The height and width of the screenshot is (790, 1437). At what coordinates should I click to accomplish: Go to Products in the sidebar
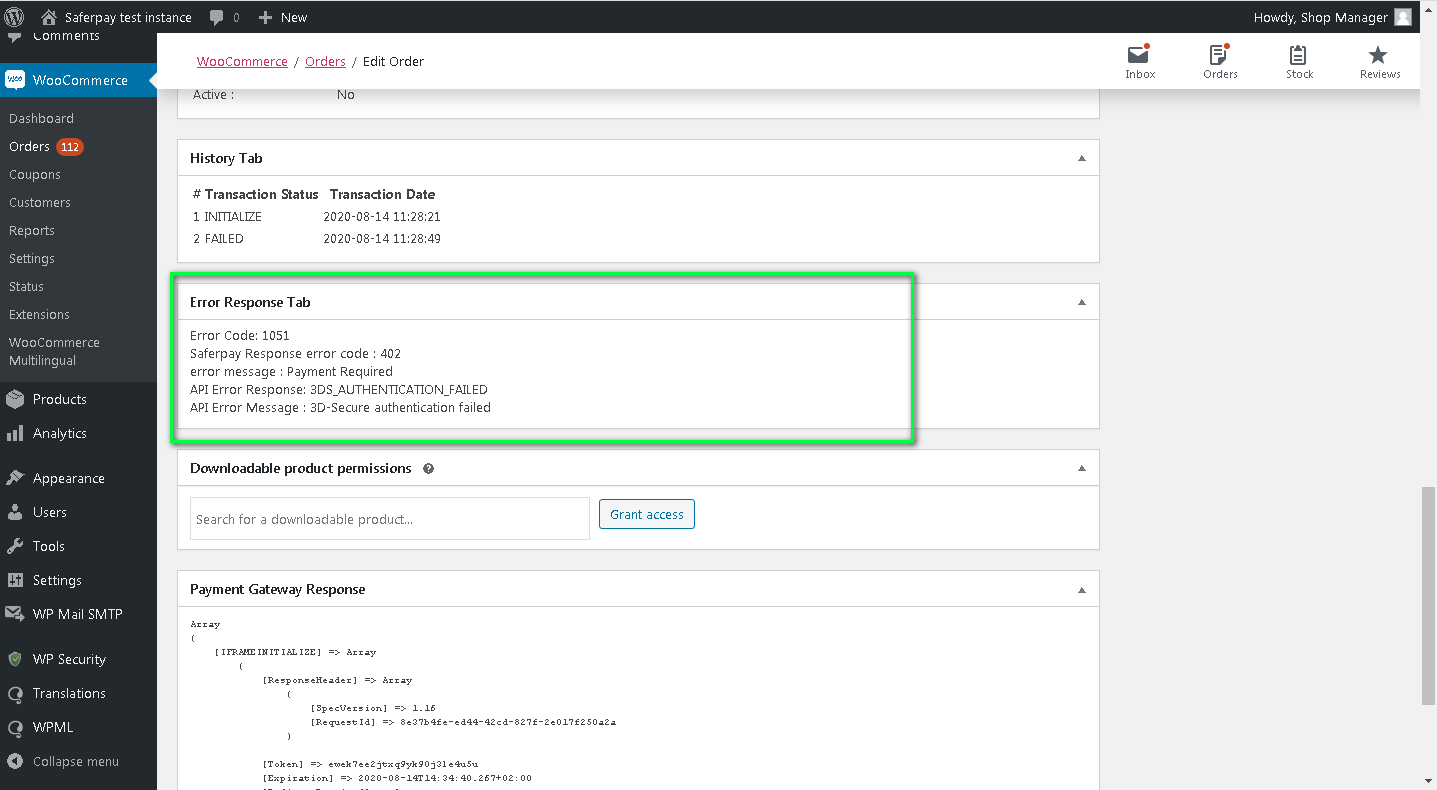point(59,399)
